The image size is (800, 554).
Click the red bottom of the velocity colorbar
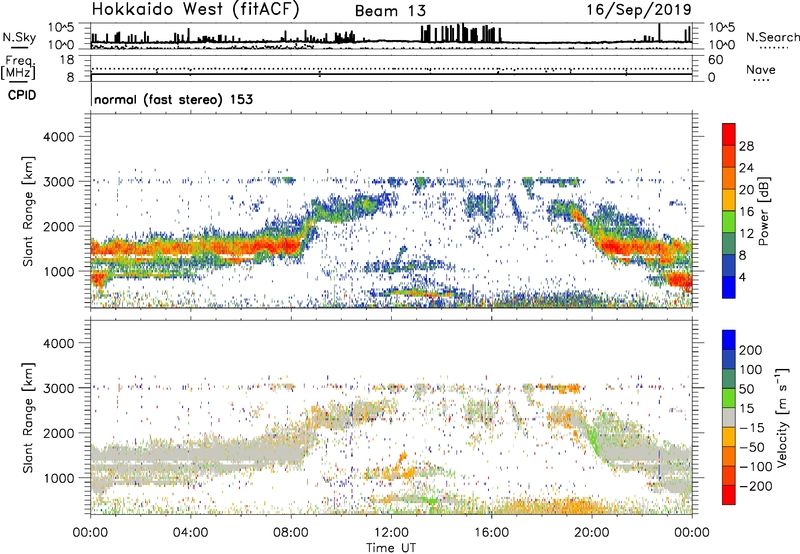pos(729,495)
